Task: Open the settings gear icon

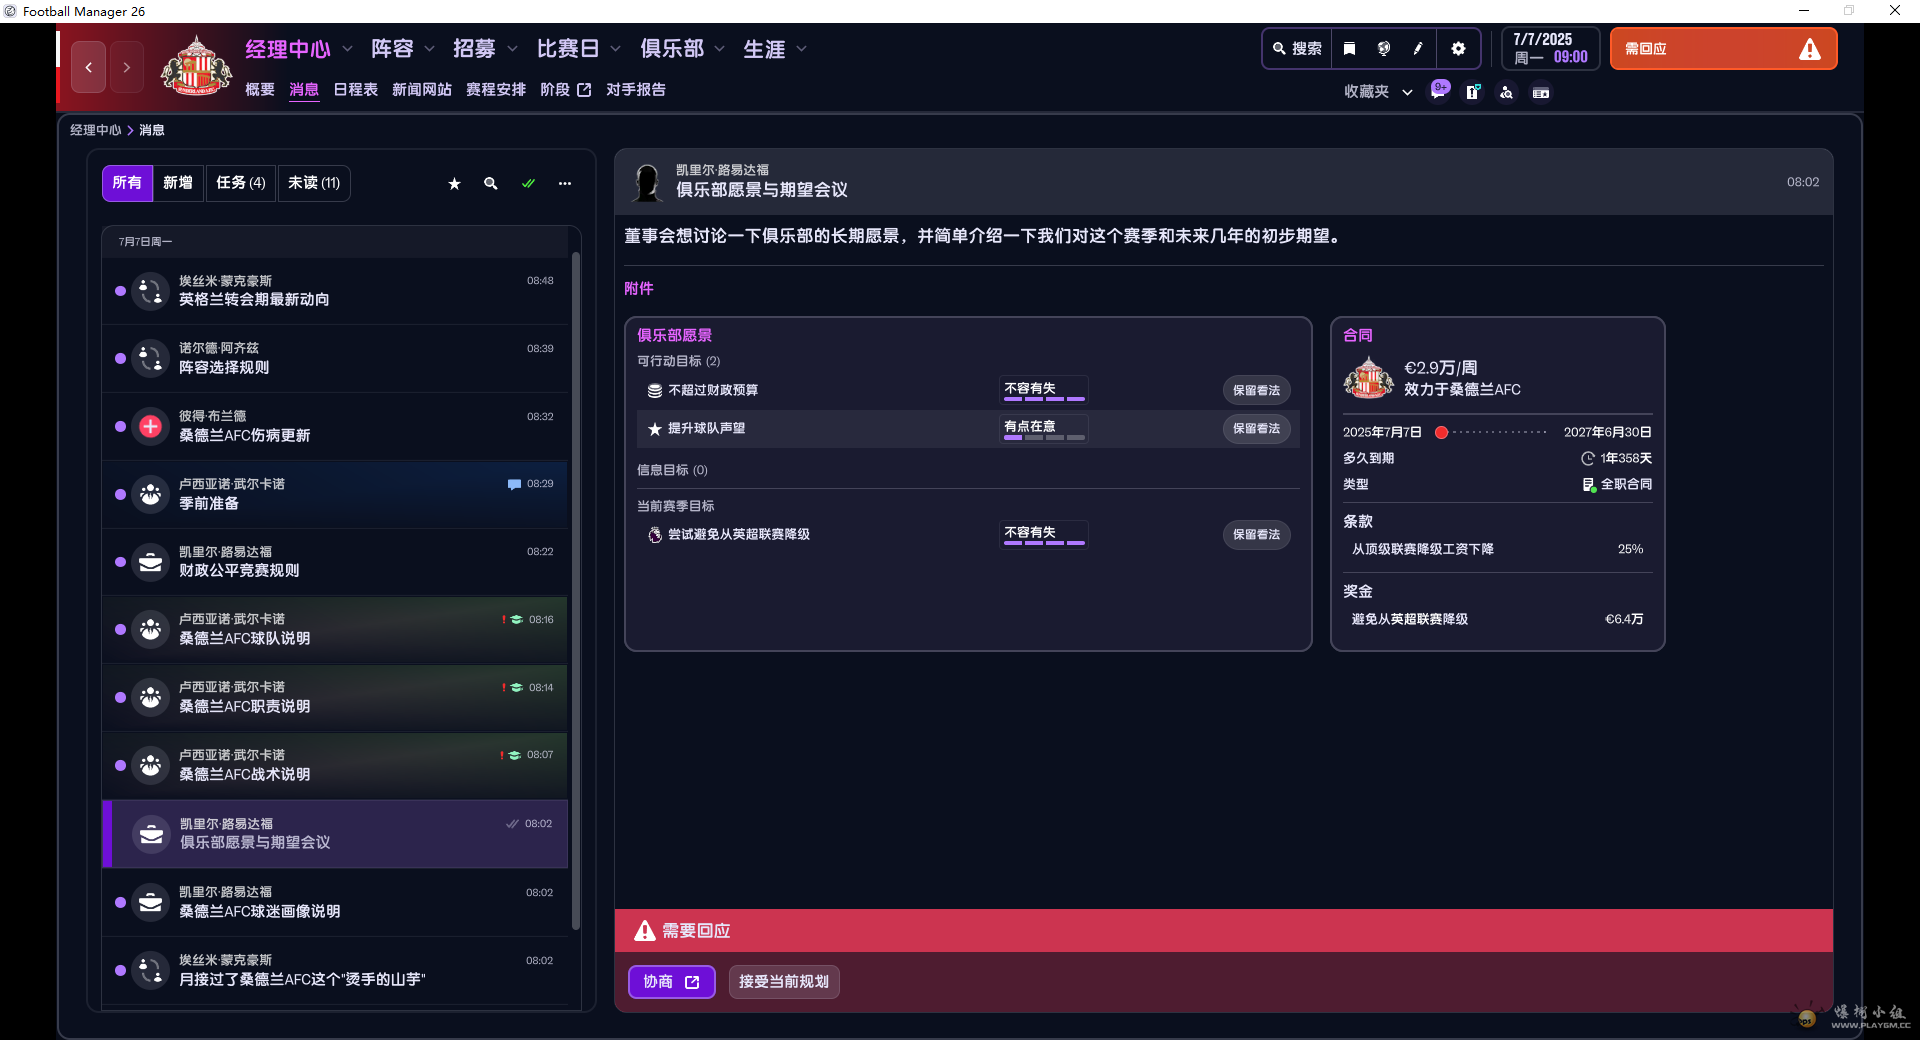Action: click(1459, 48)
